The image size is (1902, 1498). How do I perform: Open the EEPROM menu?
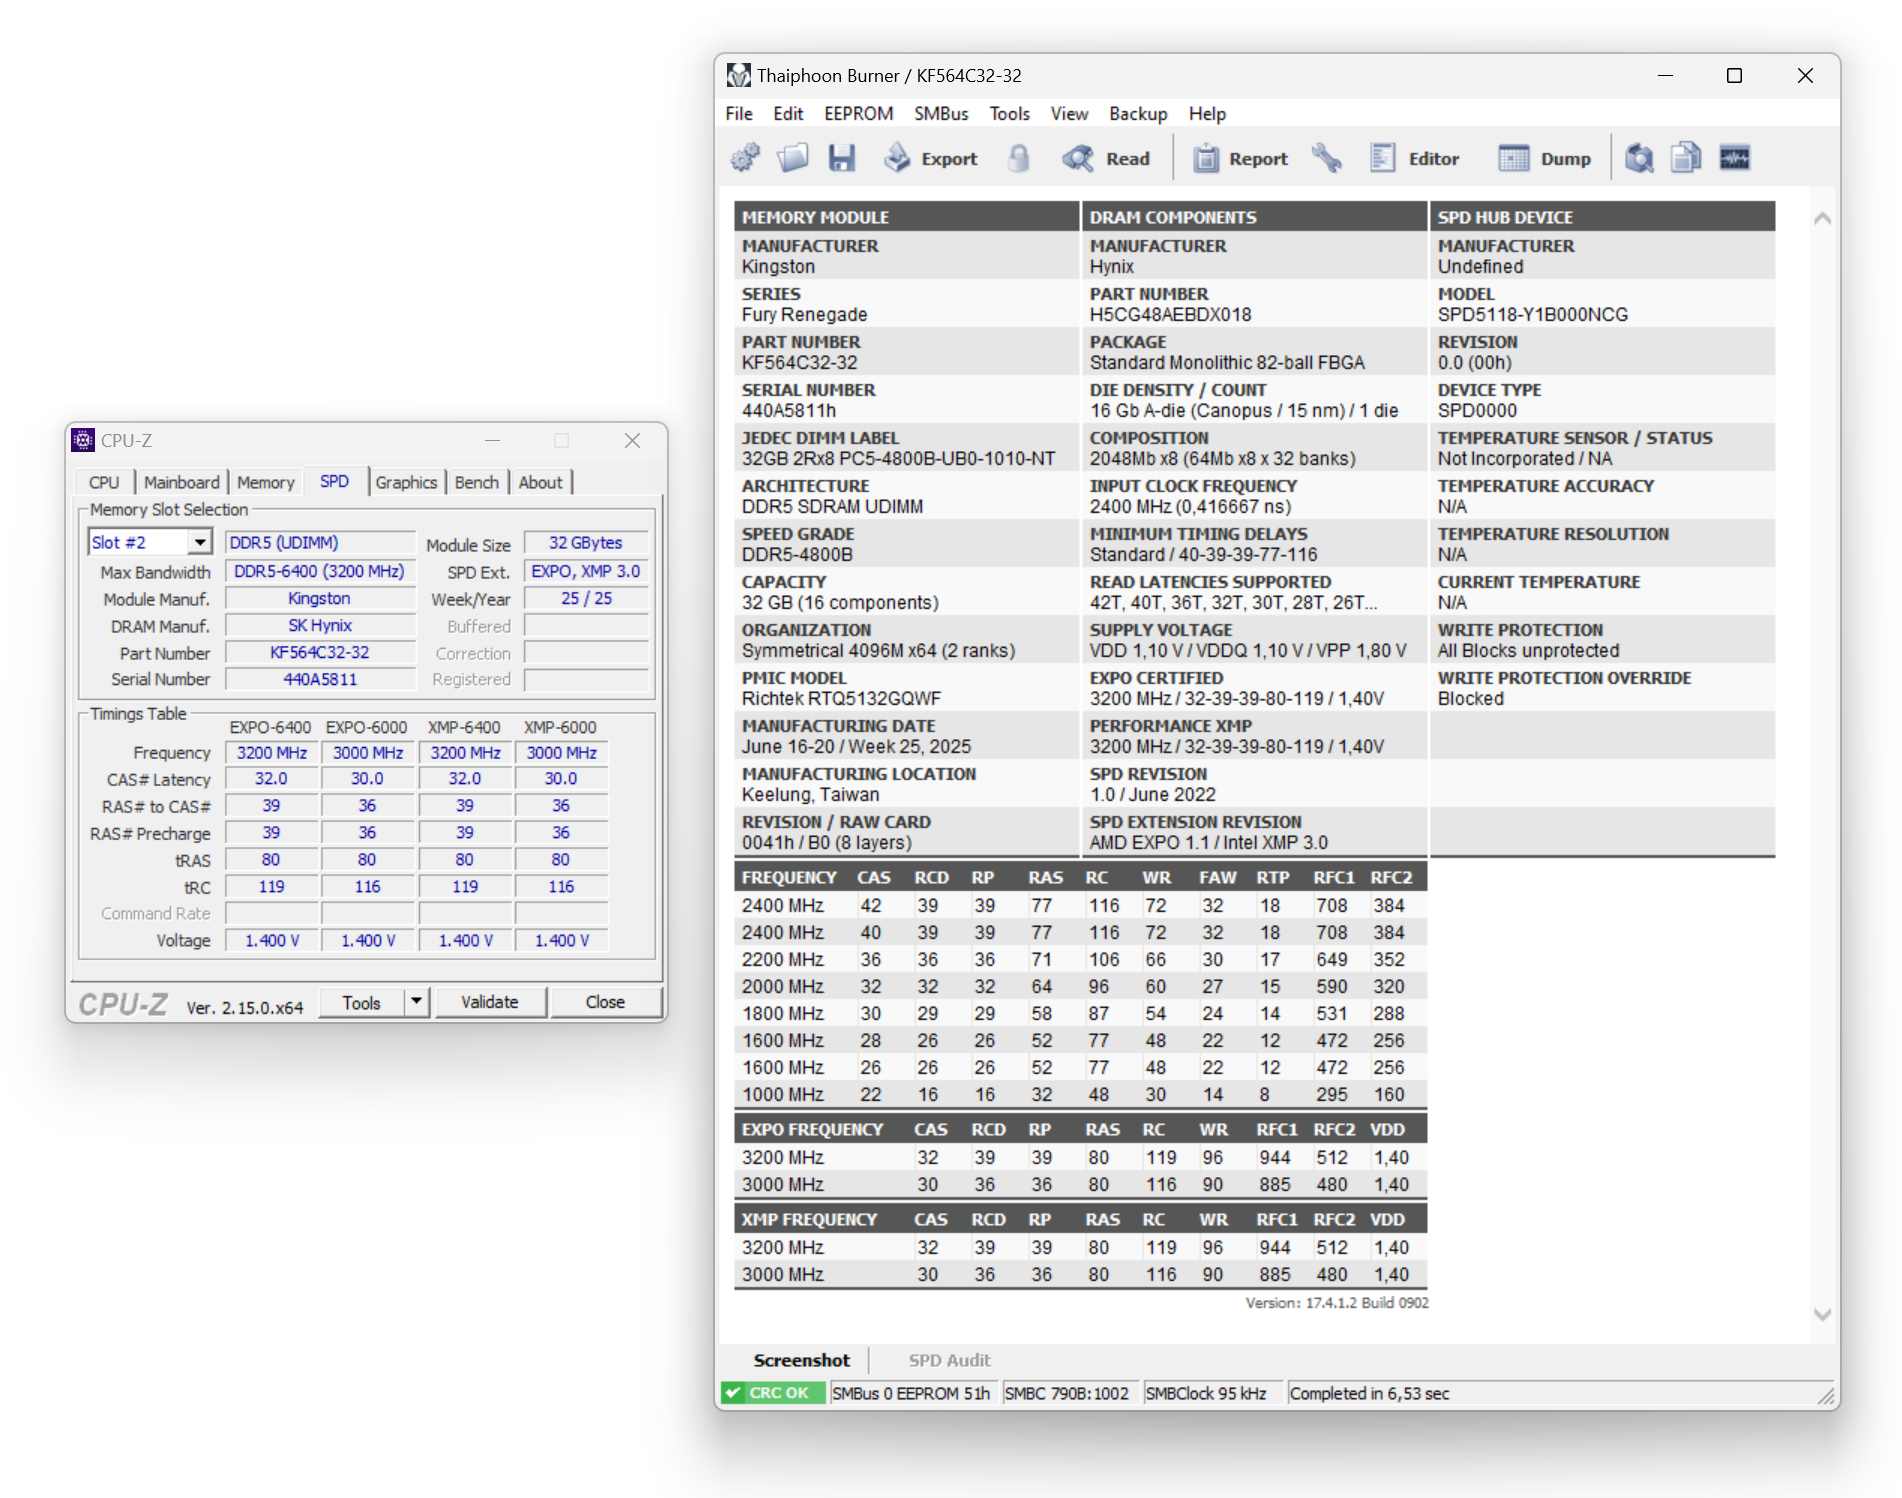point(858,114)
